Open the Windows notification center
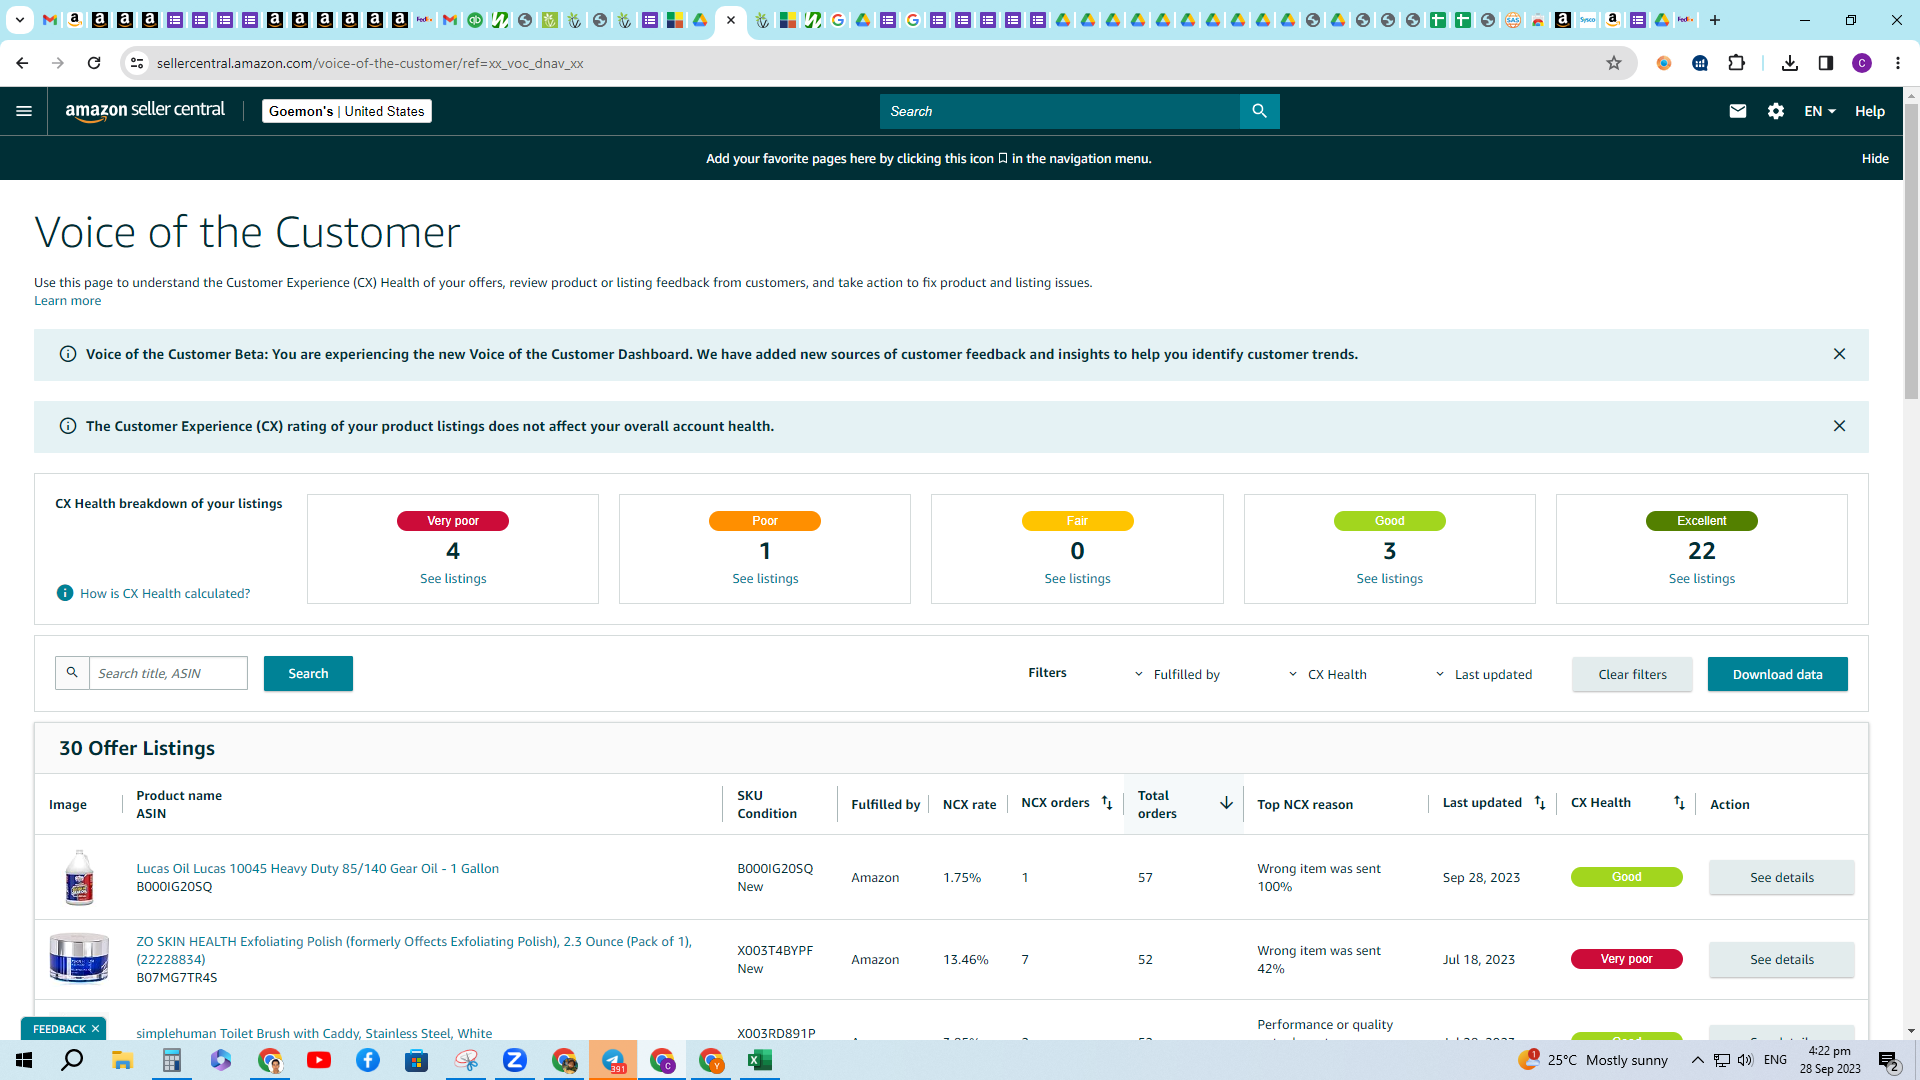The width and height of the screenshot is (1920, 1080). pos(1889,1060)
